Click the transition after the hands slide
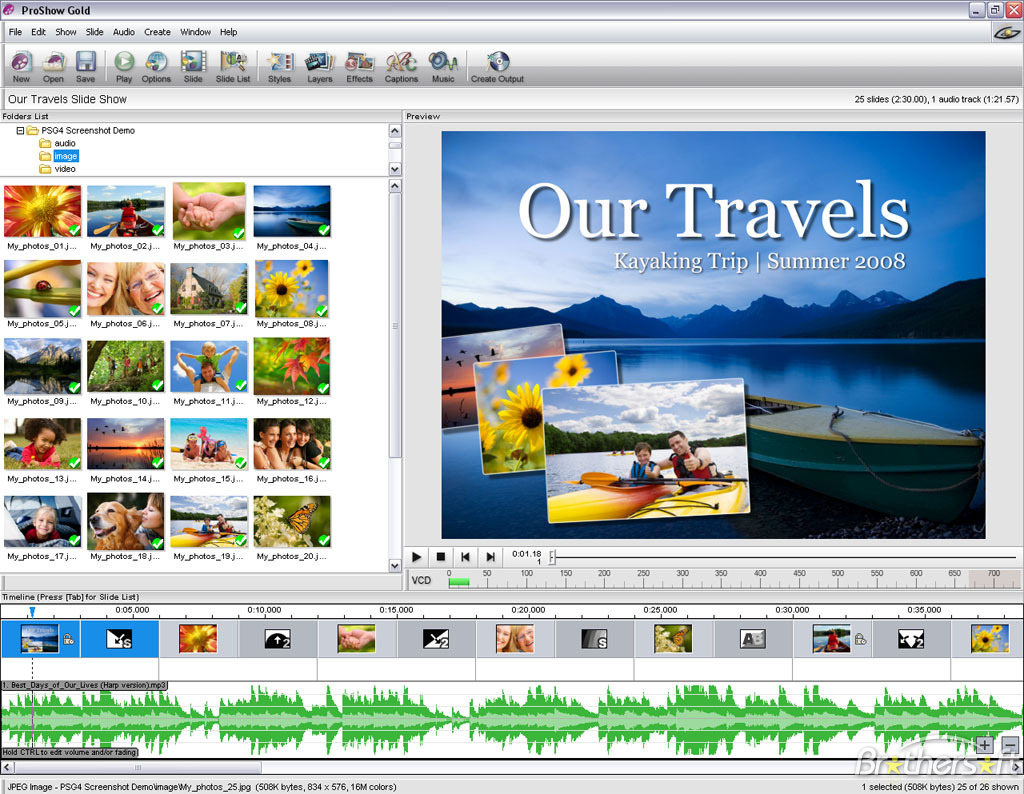Image resolution: width=1024 pixels, height=794 pixels. click(436, 639)
